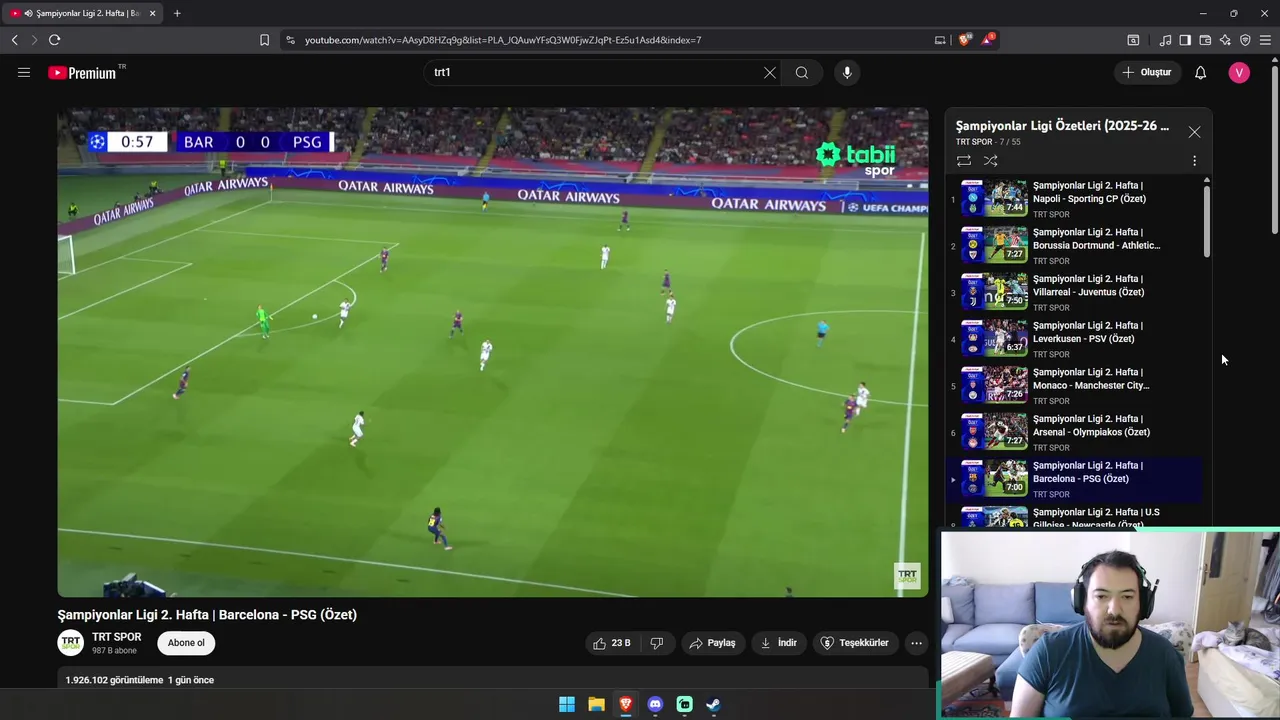Click the Teşekkürler thanks button

855,643
